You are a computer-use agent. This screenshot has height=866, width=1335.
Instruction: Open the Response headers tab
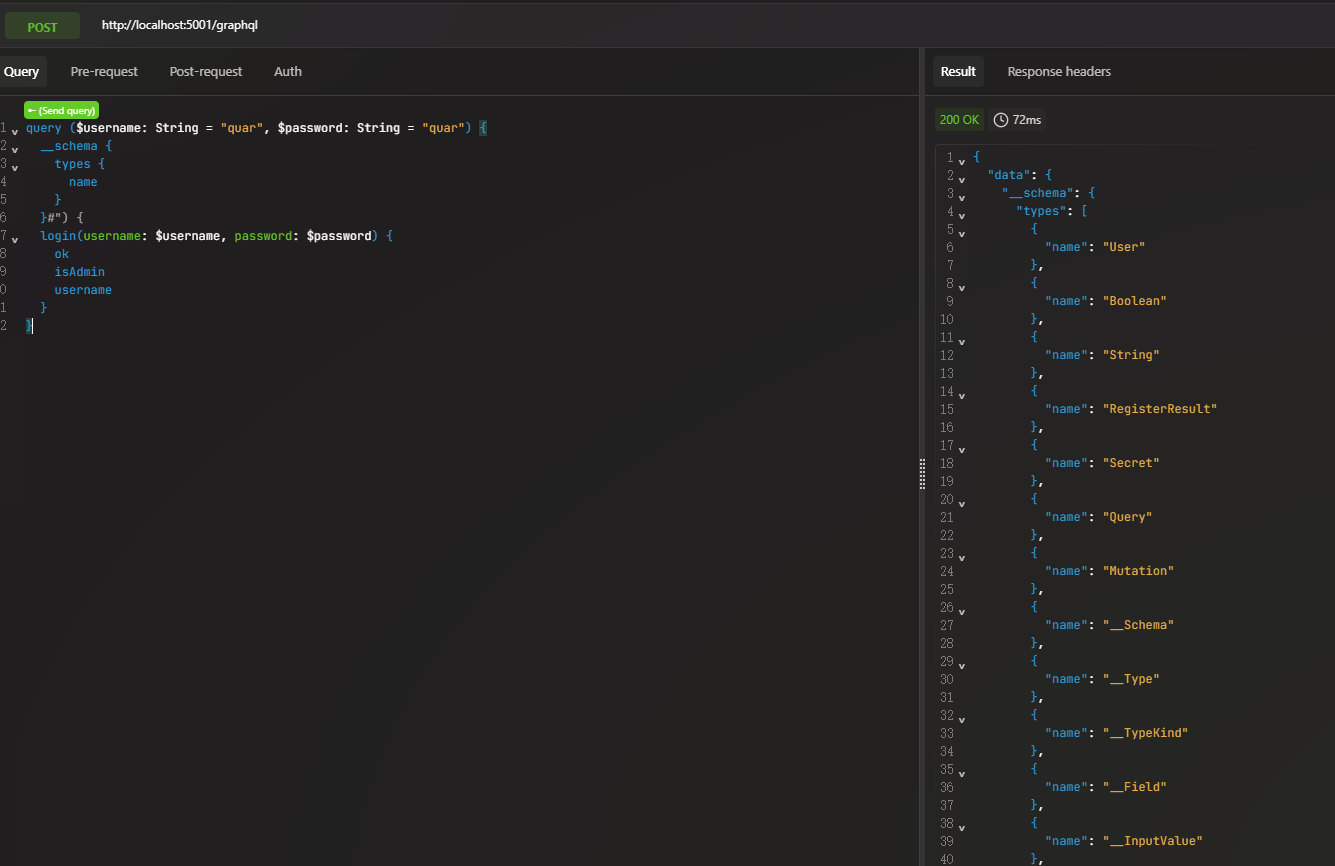click(x=1059, y=72)
